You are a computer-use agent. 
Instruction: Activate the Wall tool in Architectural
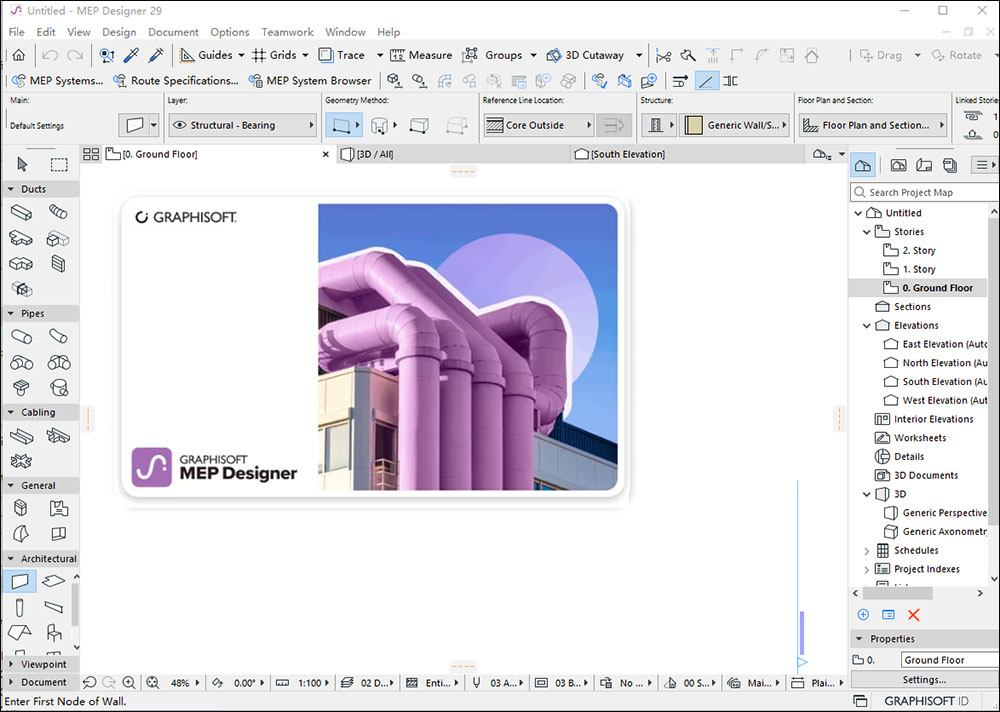(x=20, y=581)
